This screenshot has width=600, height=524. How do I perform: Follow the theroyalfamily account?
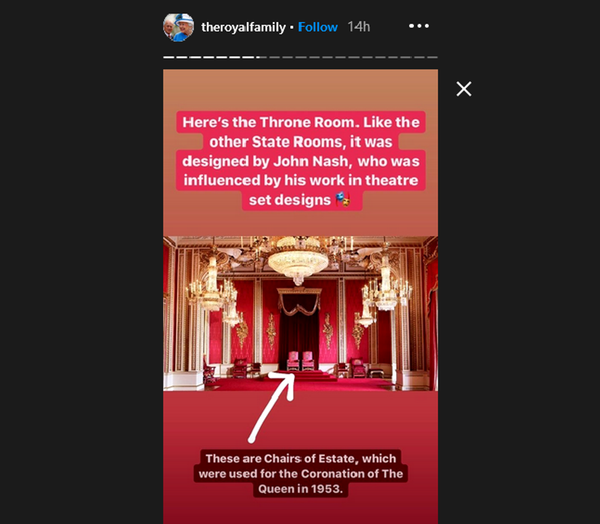(x=318, y=27)
